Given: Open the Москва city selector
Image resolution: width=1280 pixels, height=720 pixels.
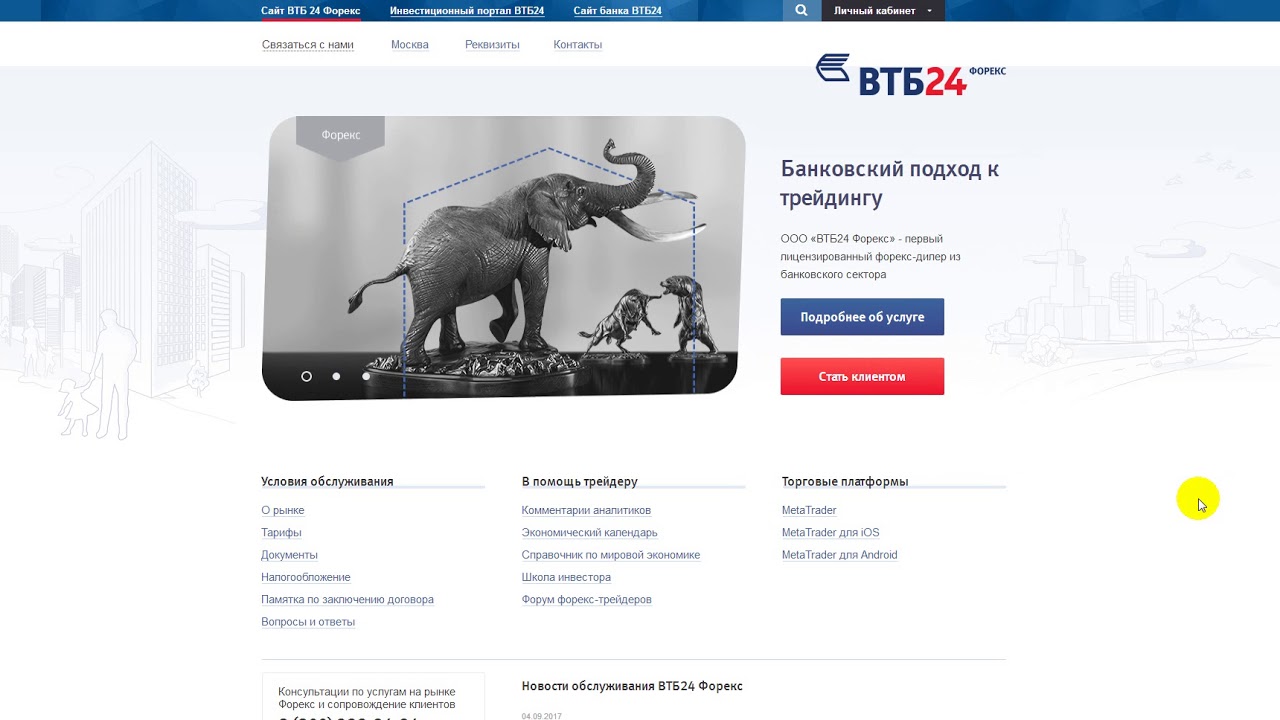Looking at the screenshot, I should click(410, 45).
